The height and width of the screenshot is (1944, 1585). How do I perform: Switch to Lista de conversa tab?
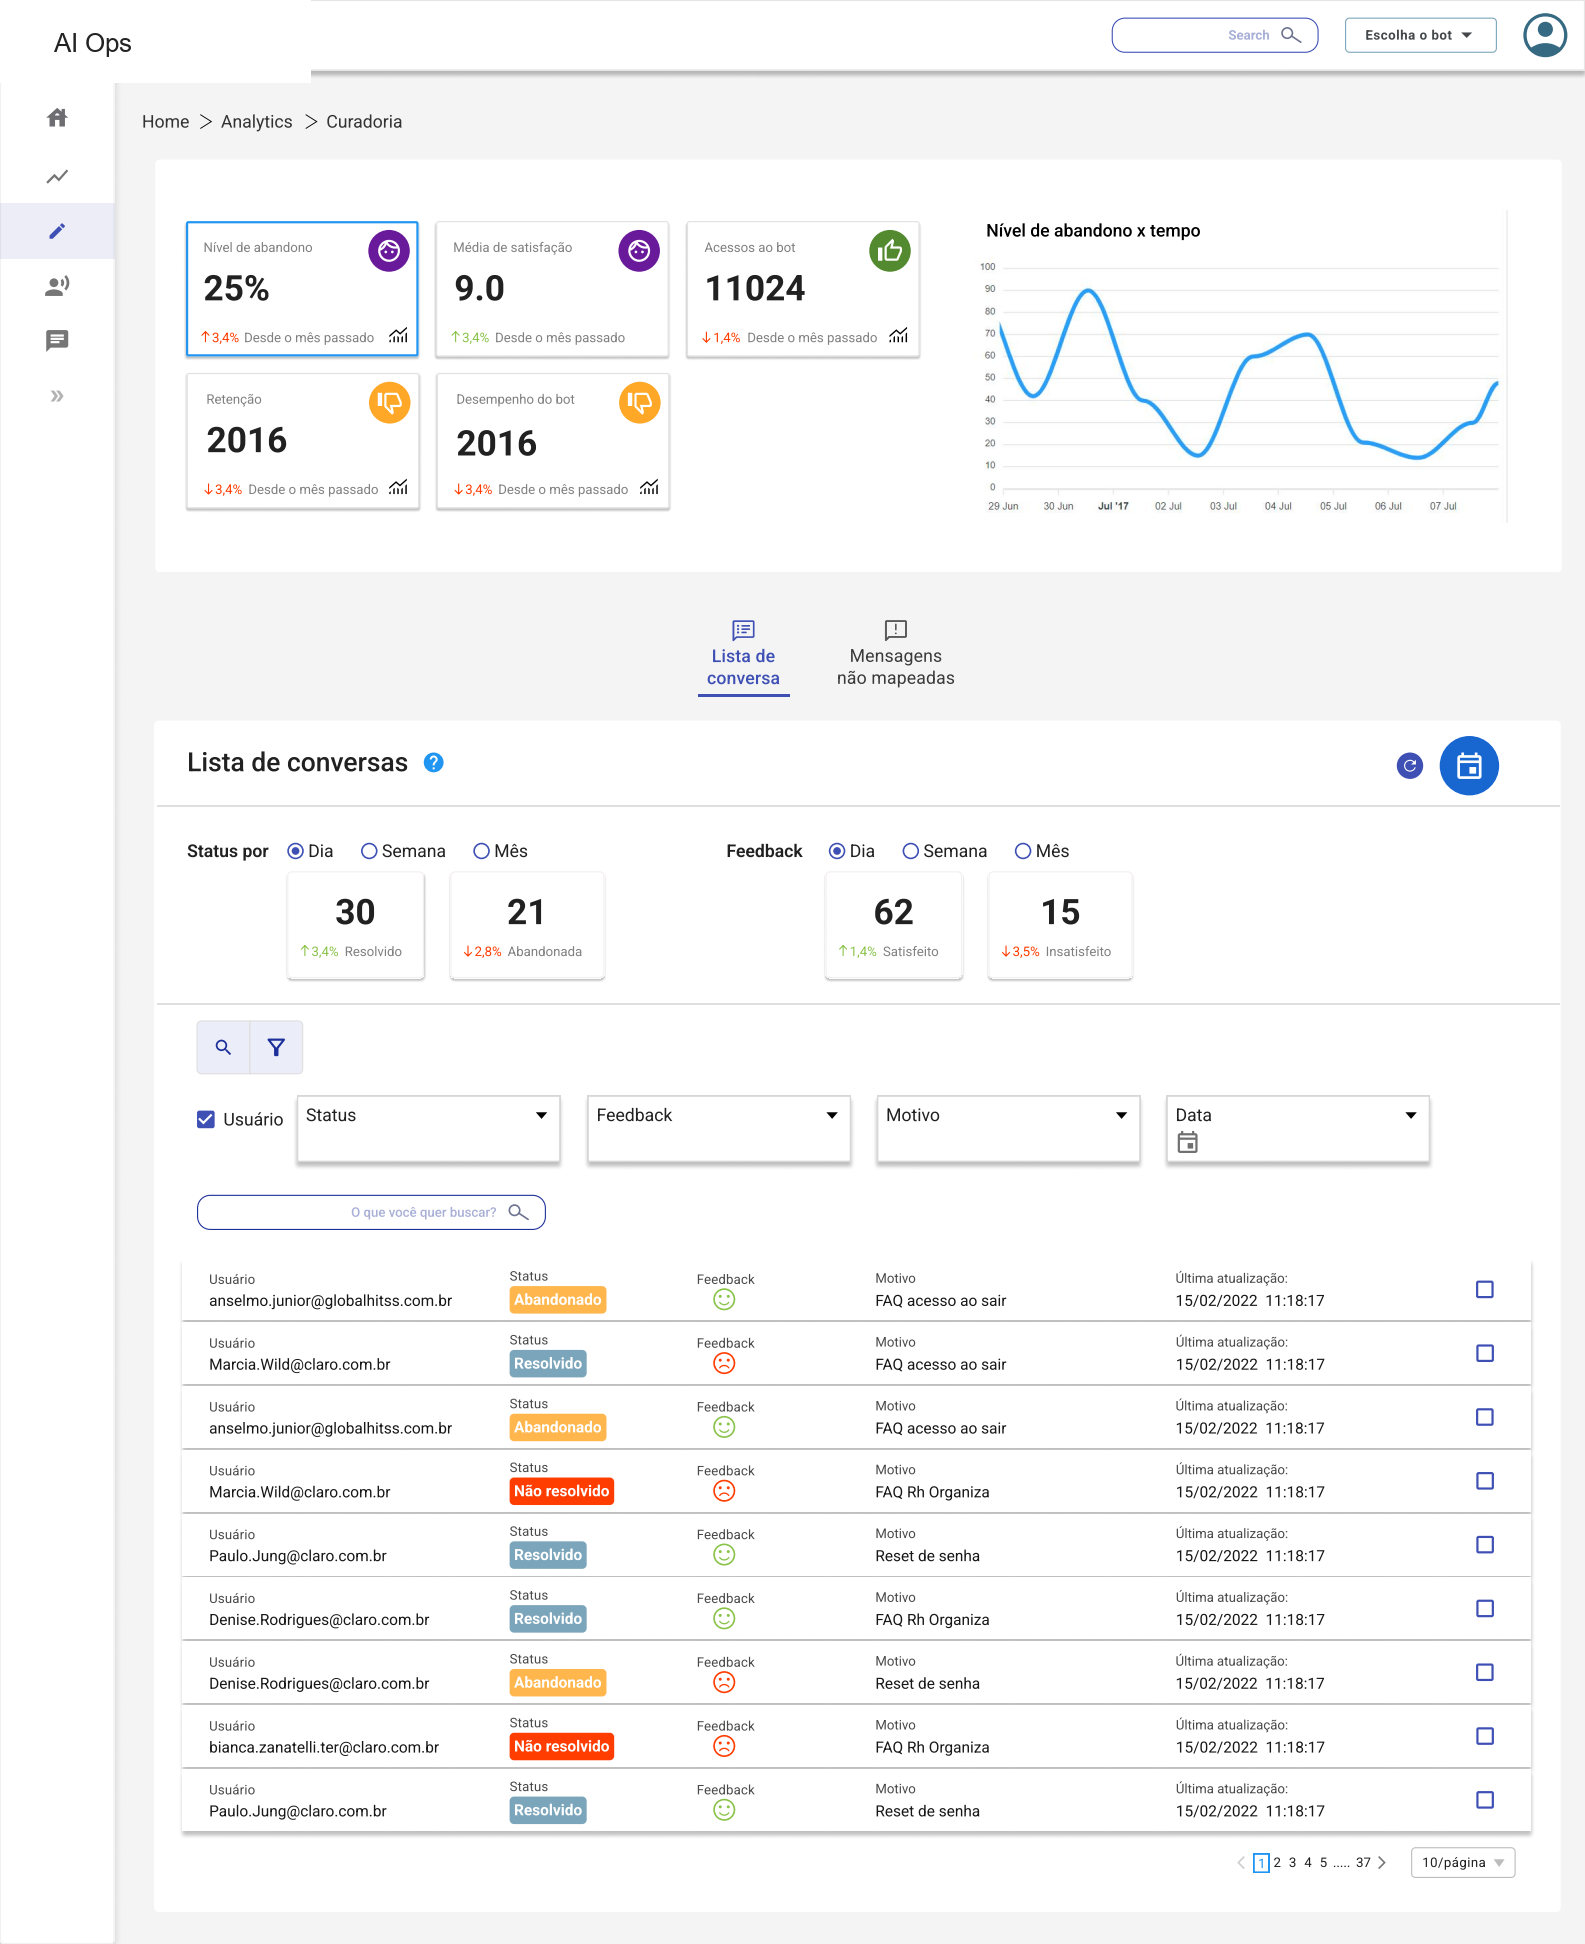[743, 655]
